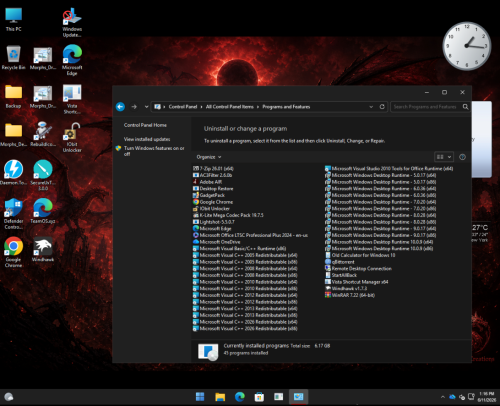
Task: Select 7-Zip 26.01 (x64) in the program list
Action: [x=213, y=168]
